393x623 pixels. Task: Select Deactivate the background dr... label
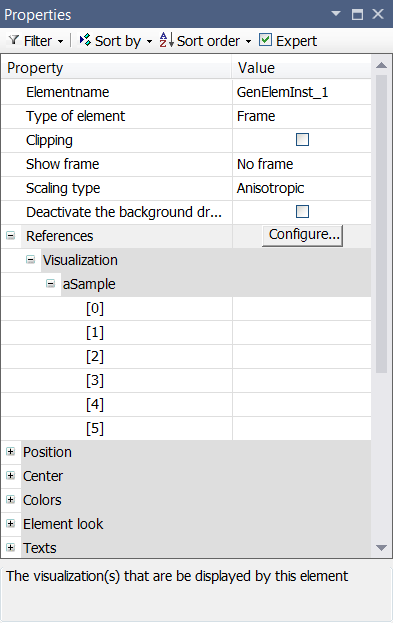tap(124, 212)
